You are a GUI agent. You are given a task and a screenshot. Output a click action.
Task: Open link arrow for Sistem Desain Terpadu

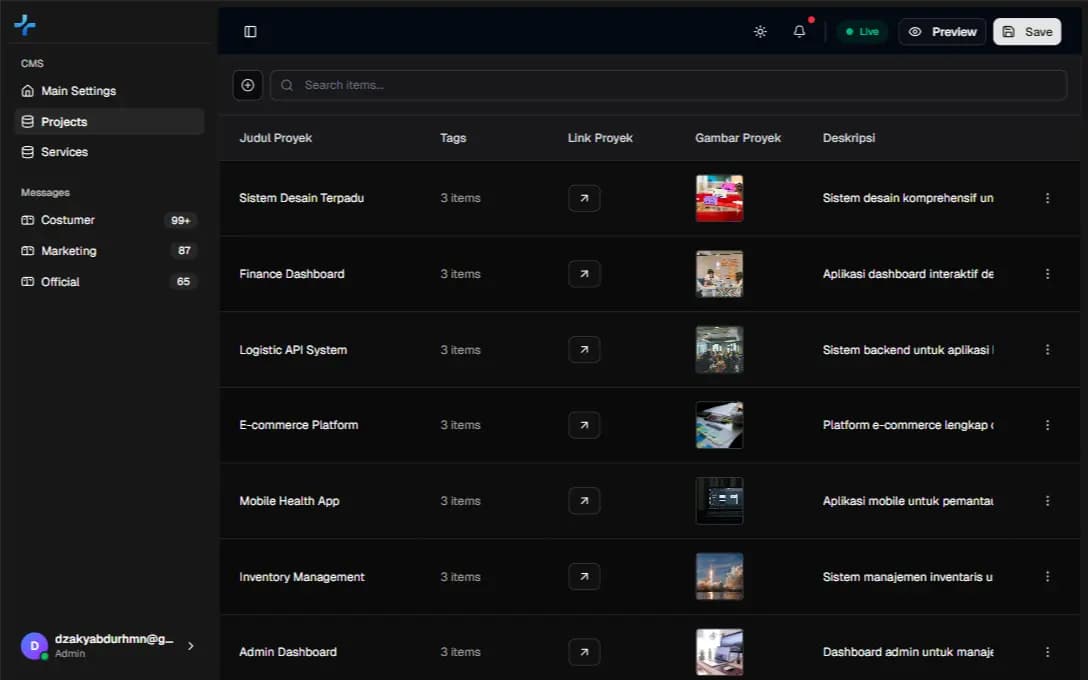pos(584,198)
